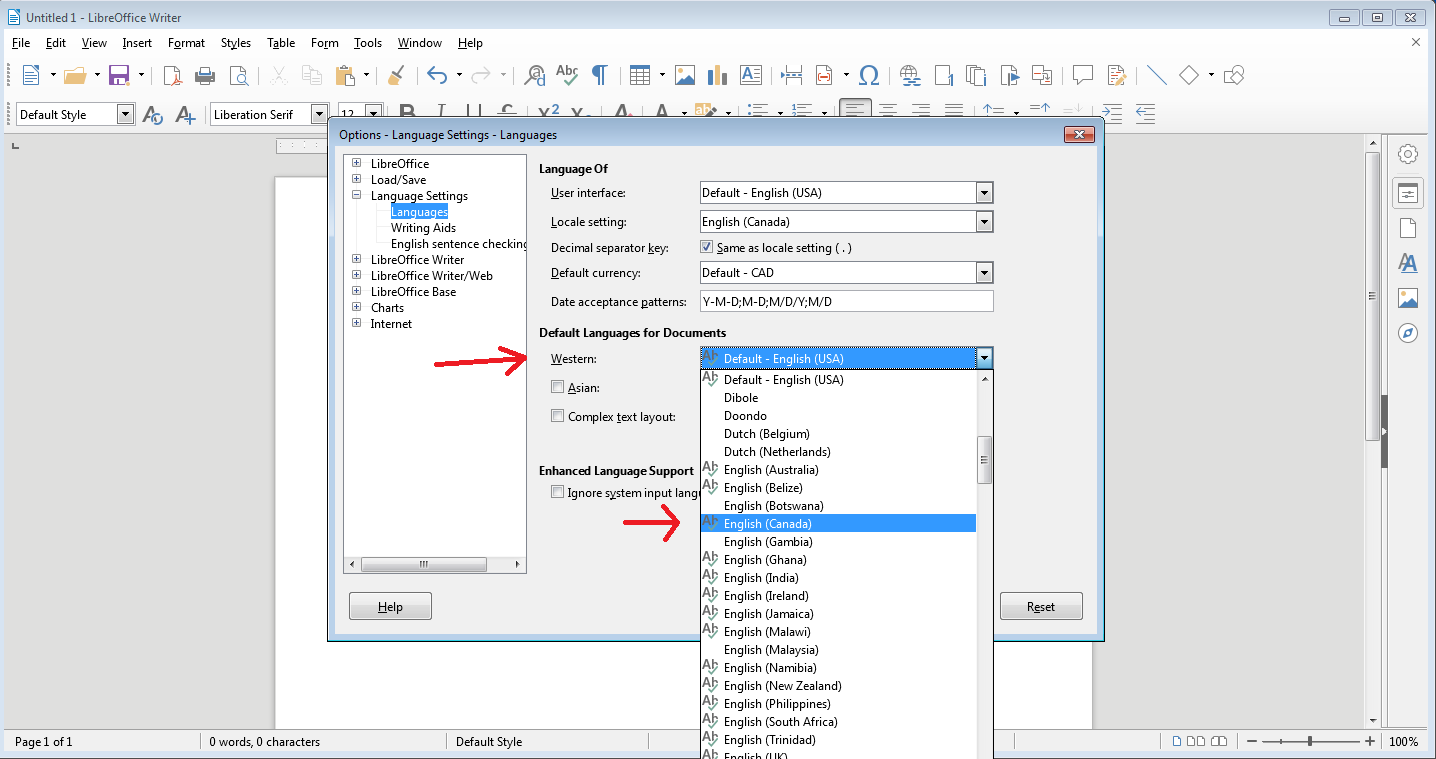The image size is (1436, 759).
Task: Check 'Ignore system input language' box
Action: pyautogui.click(x=558, y=492)
